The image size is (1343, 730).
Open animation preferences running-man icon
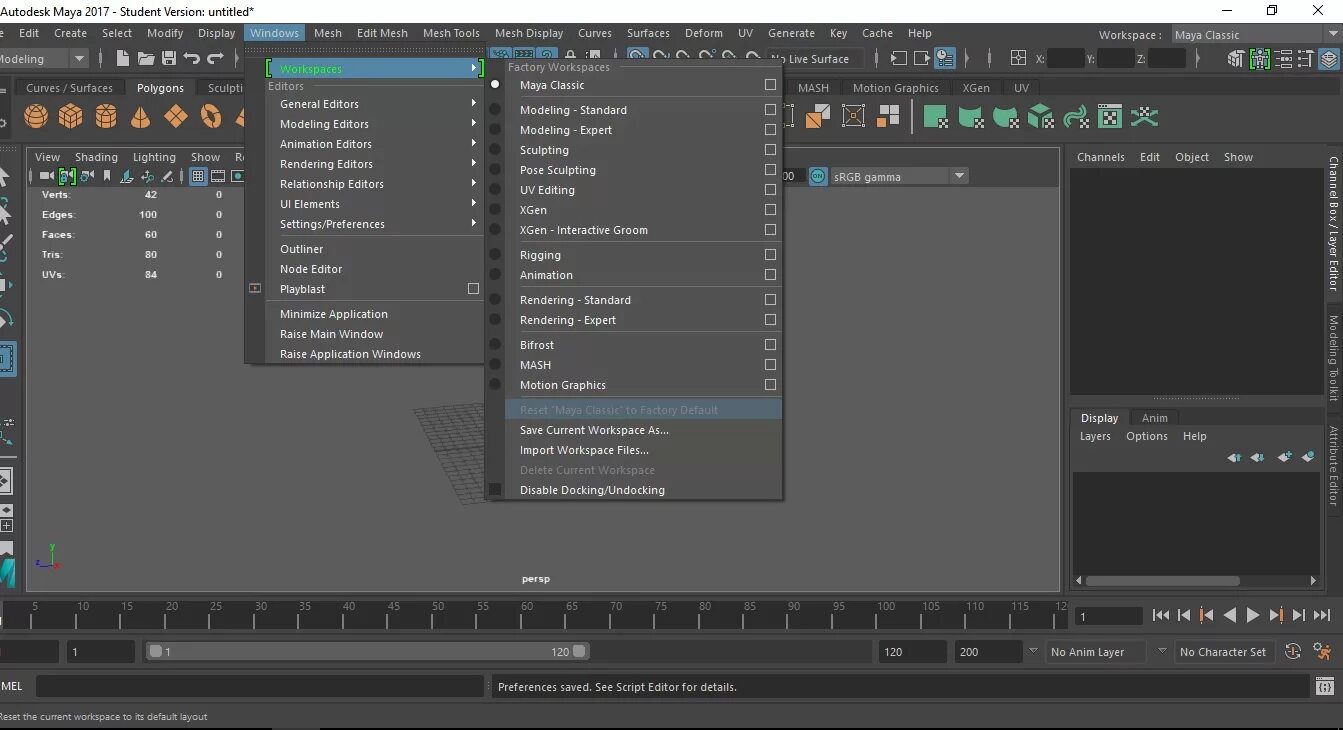click(x=1324, y=651)
